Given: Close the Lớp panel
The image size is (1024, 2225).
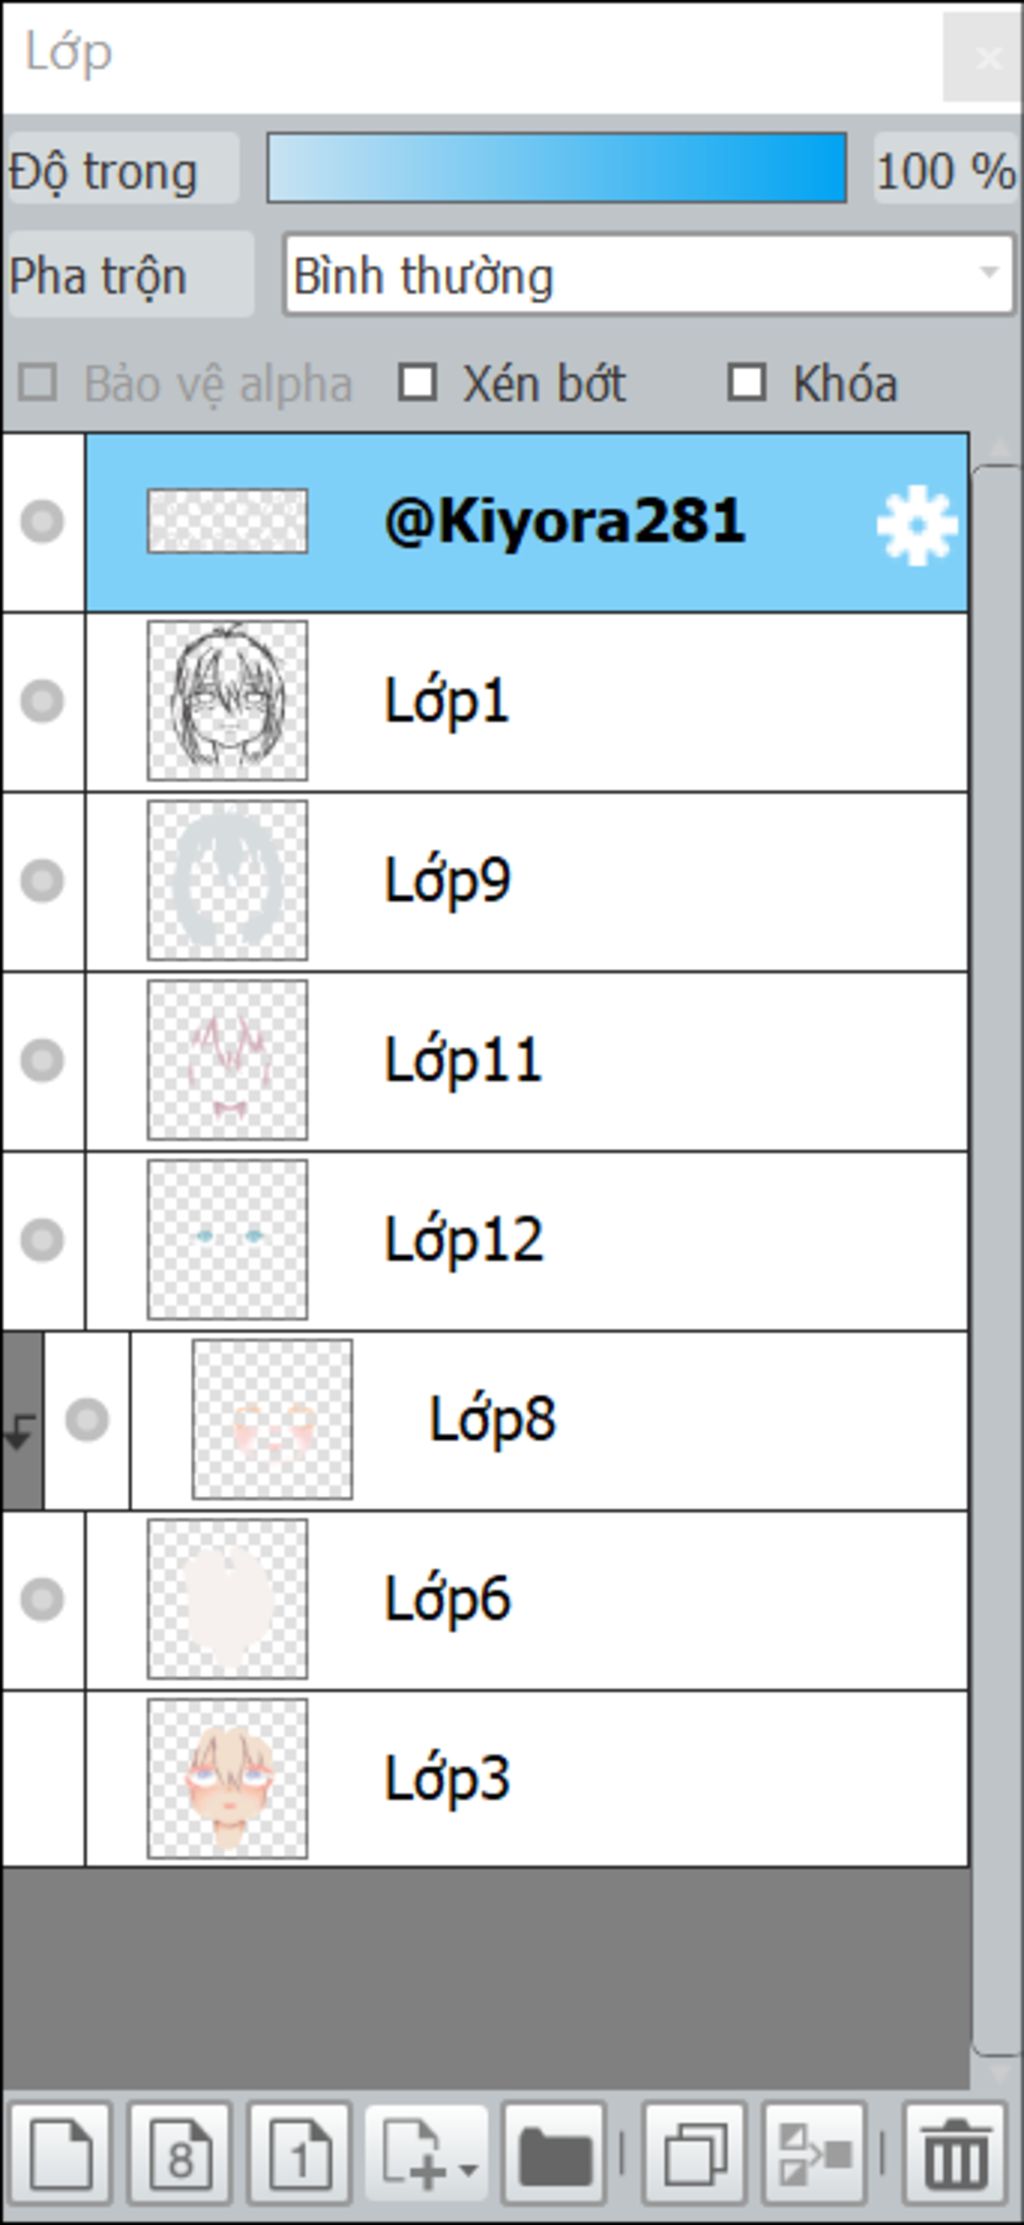Looking at the screenshot, I should (x=986, y=58).
